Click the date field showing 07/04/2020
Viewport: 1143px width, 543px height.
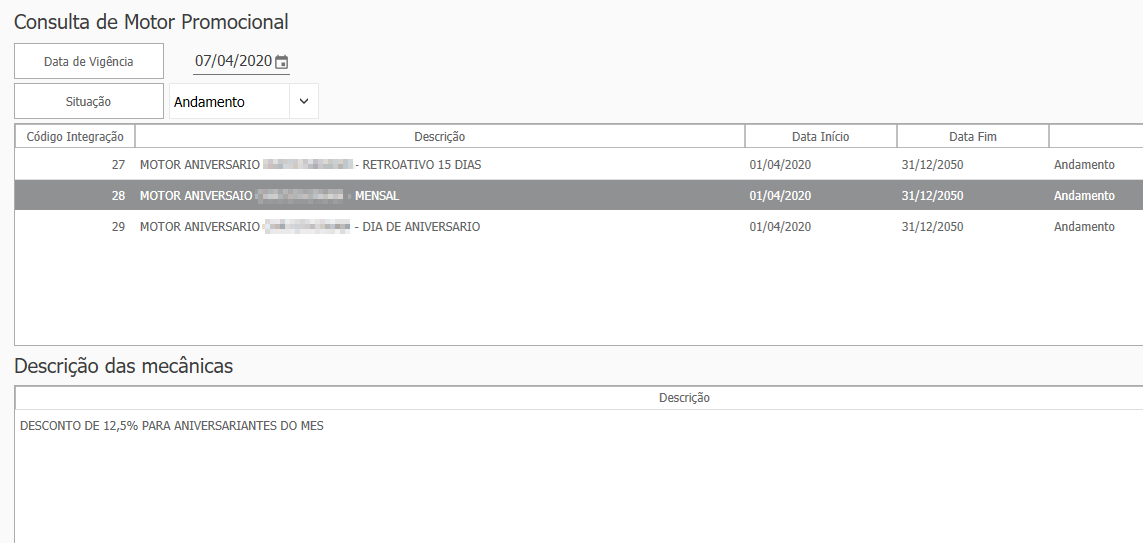coord(233,61)
